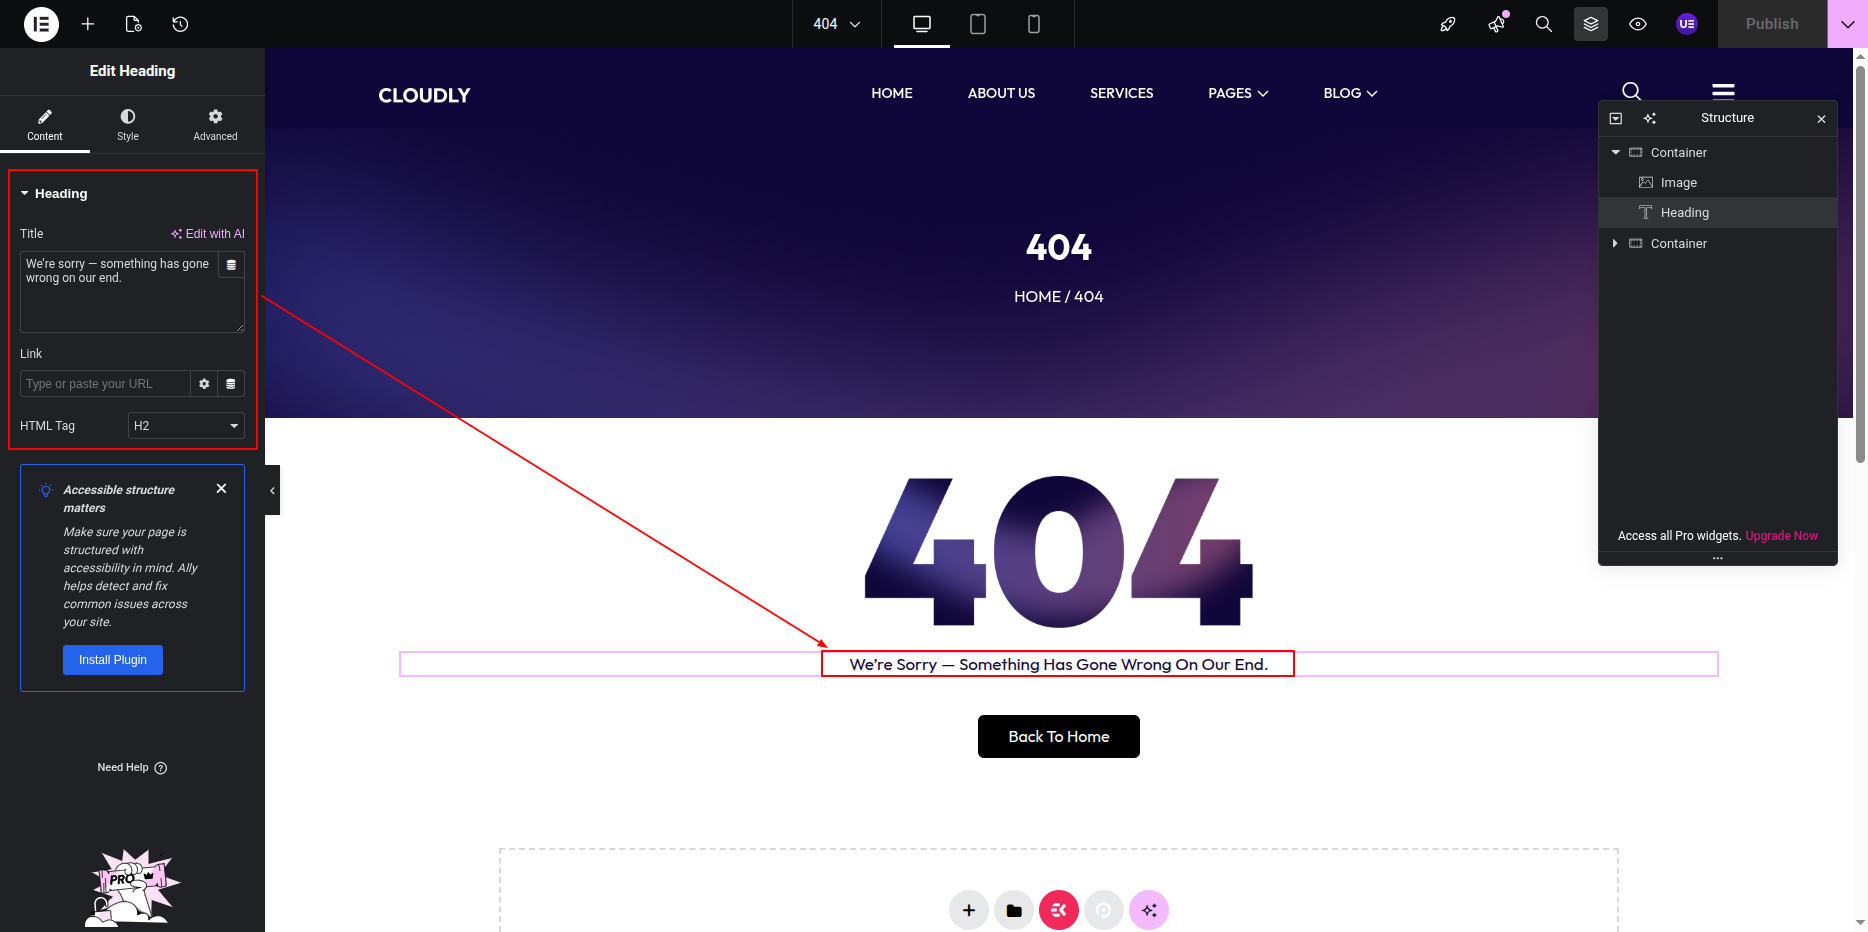Viewport: 1868px width, 932px height.
Task: Collapse the first Container in Structure
Action: coord(1615,152)
